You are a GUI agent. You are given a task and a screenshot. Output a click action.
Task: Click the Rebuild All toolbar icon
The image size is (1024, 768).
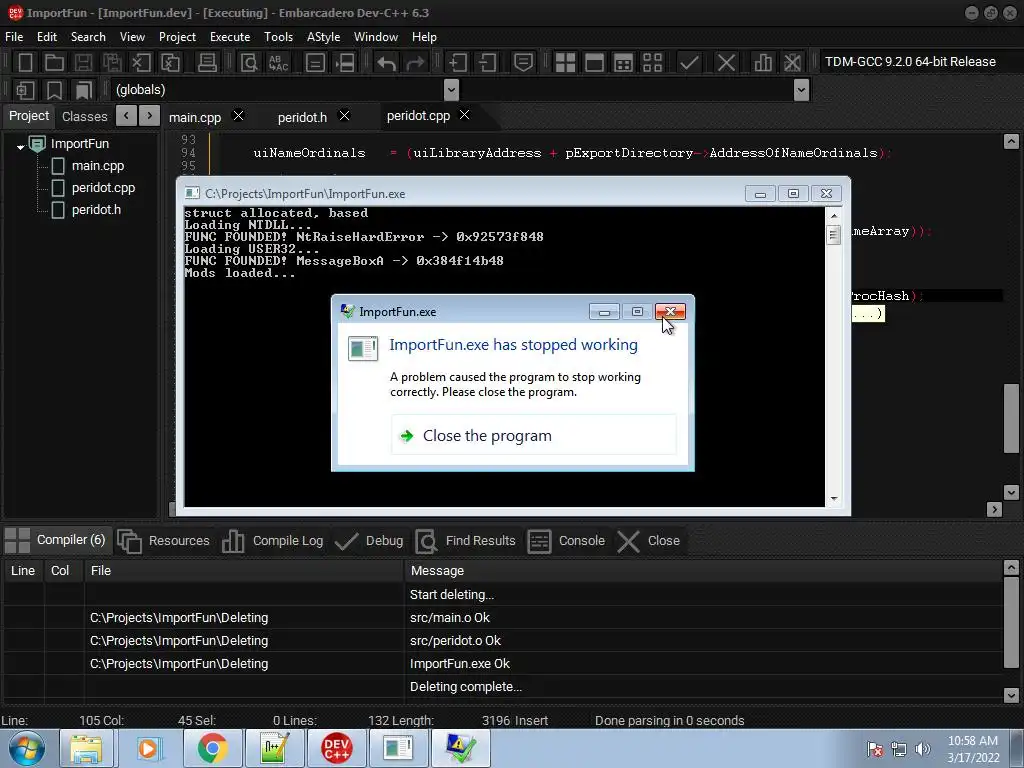[x=652, y=63]
